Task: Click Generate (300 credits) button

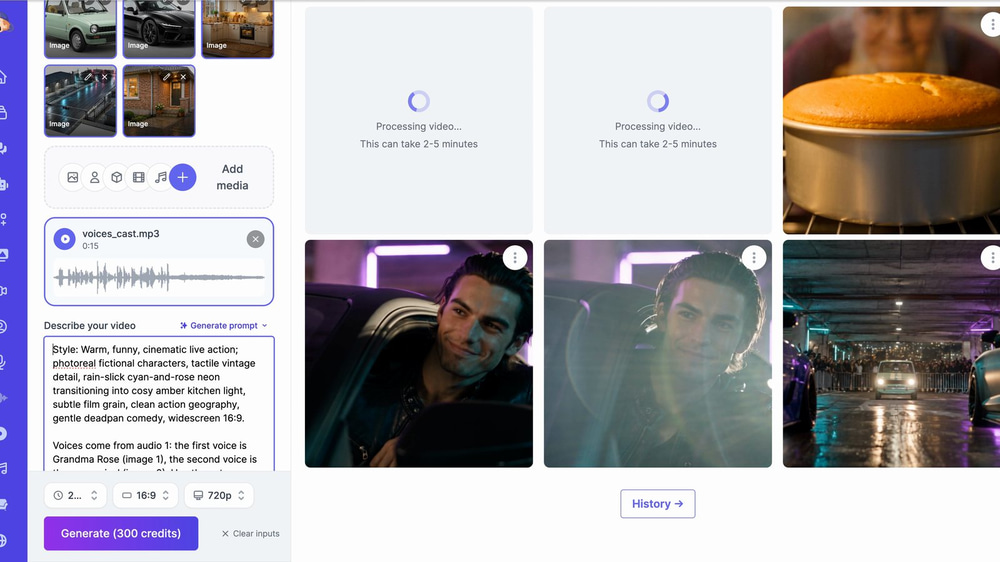Action: 121,533
